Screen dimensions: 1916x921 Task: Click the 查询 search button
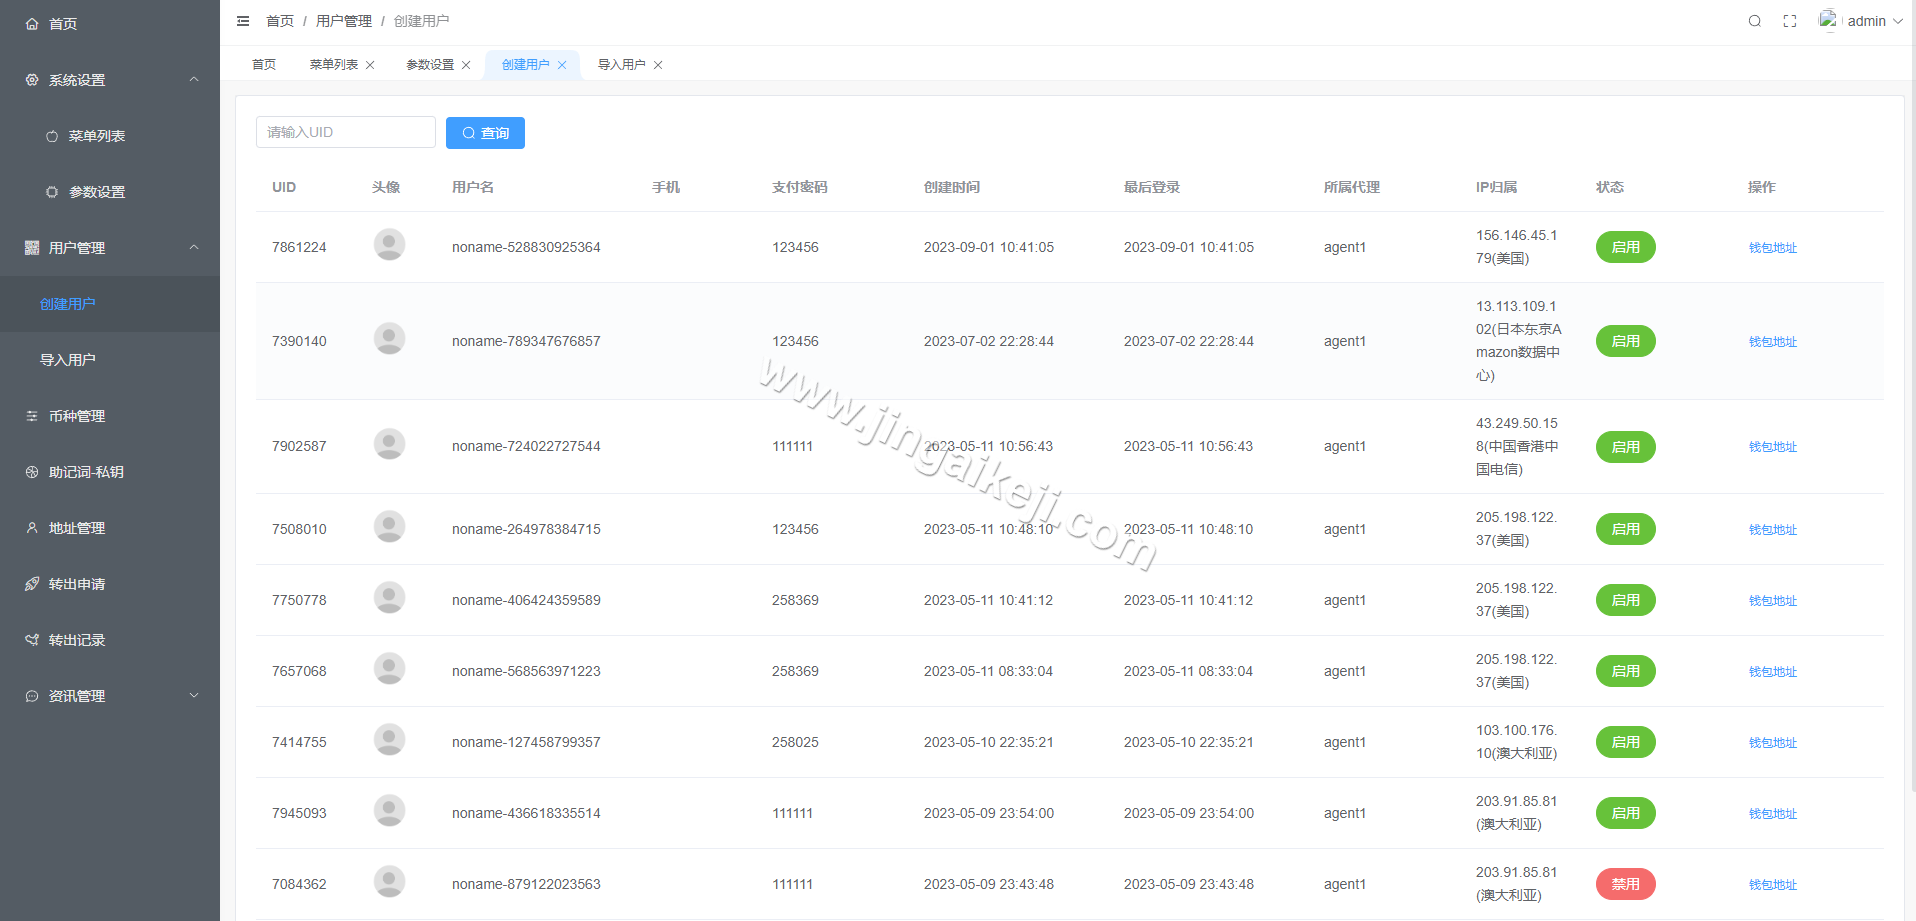pos(485,133)
